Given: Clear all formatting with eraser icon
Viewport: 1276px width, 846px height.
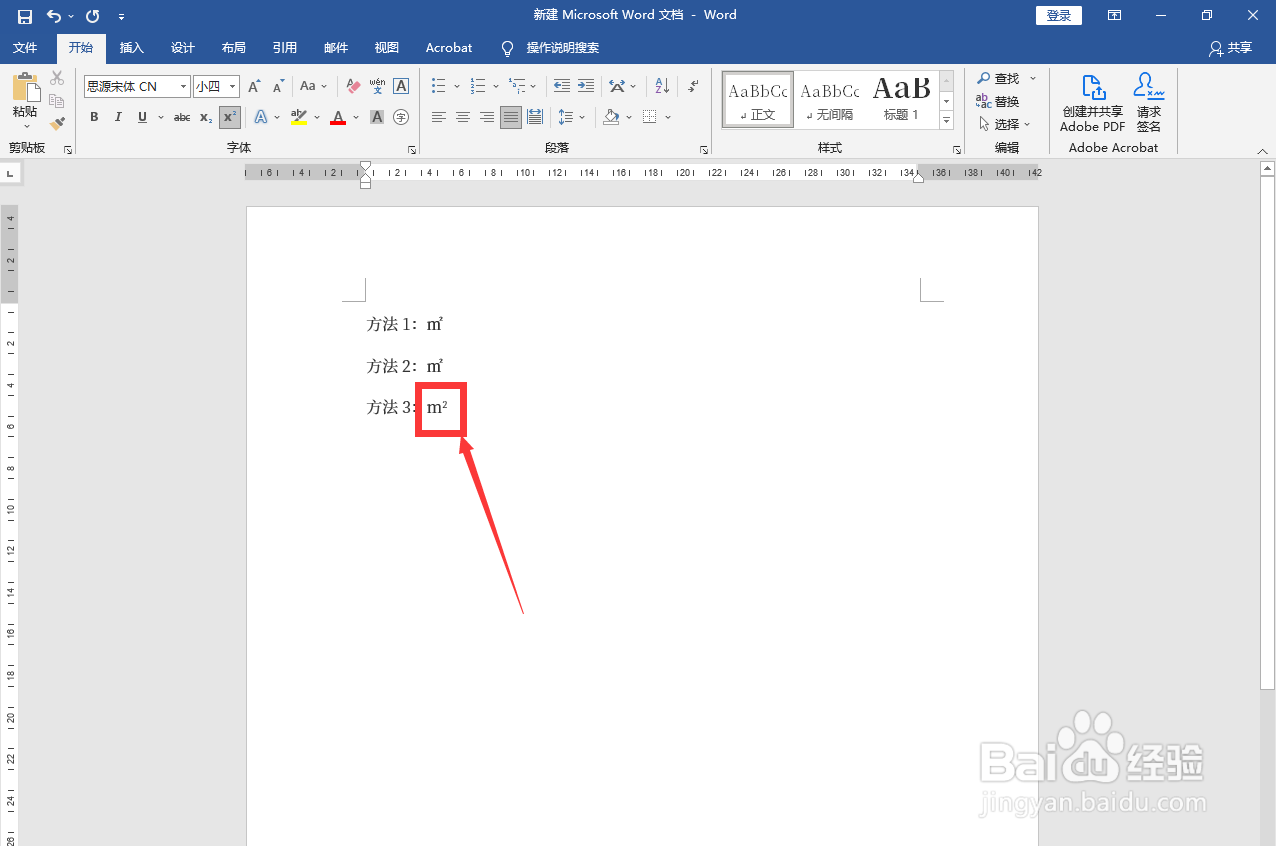Looking at the screenshot, I should click(353, 86).
